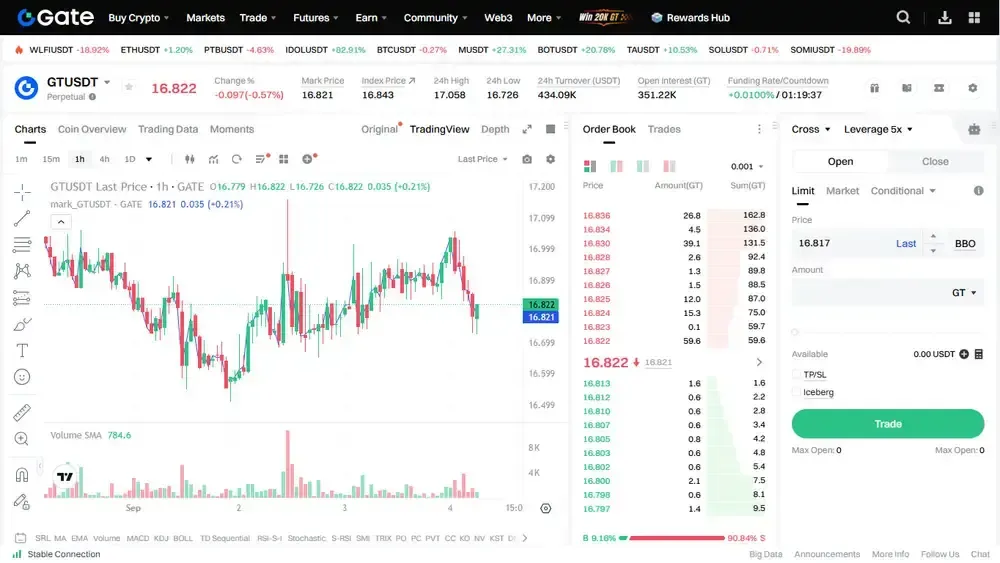The image size is (1000, 563).
Task: Select the 1m timeframe
Action: coord(22,159)
